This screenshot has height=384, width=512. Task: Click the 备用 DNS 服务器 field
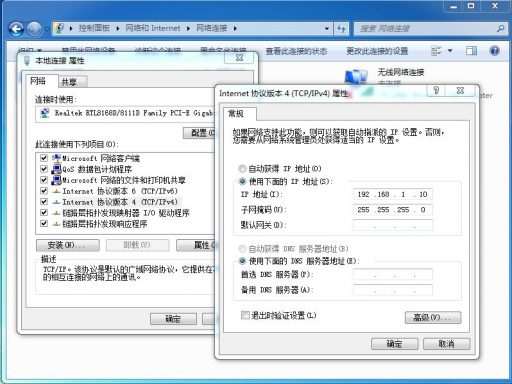(393, 290)
